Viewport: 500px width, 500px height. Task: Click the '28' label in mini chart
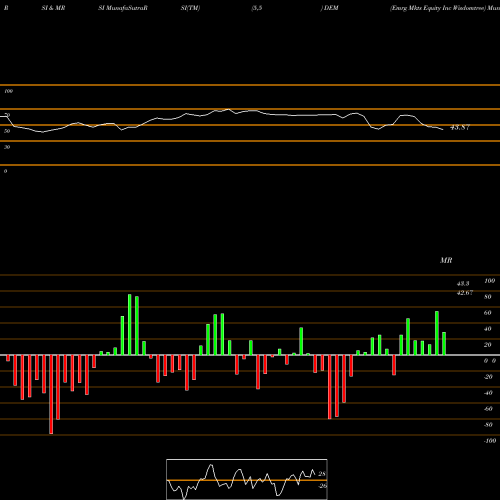click(x=322, y=474)
